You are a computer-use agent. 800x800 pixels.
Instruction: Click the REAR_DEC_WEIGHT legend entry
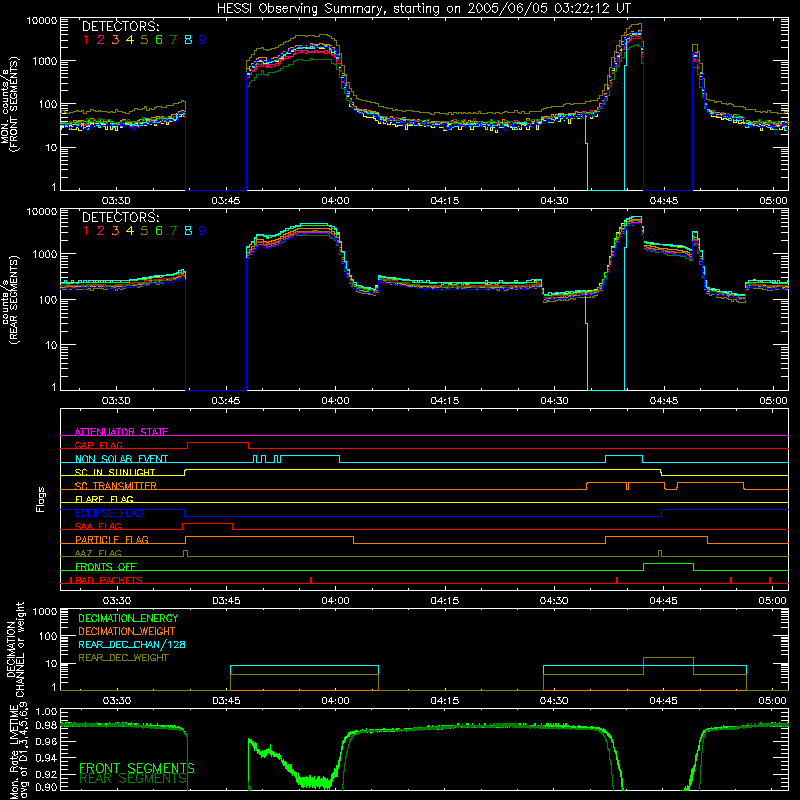(x=123, y=658)
